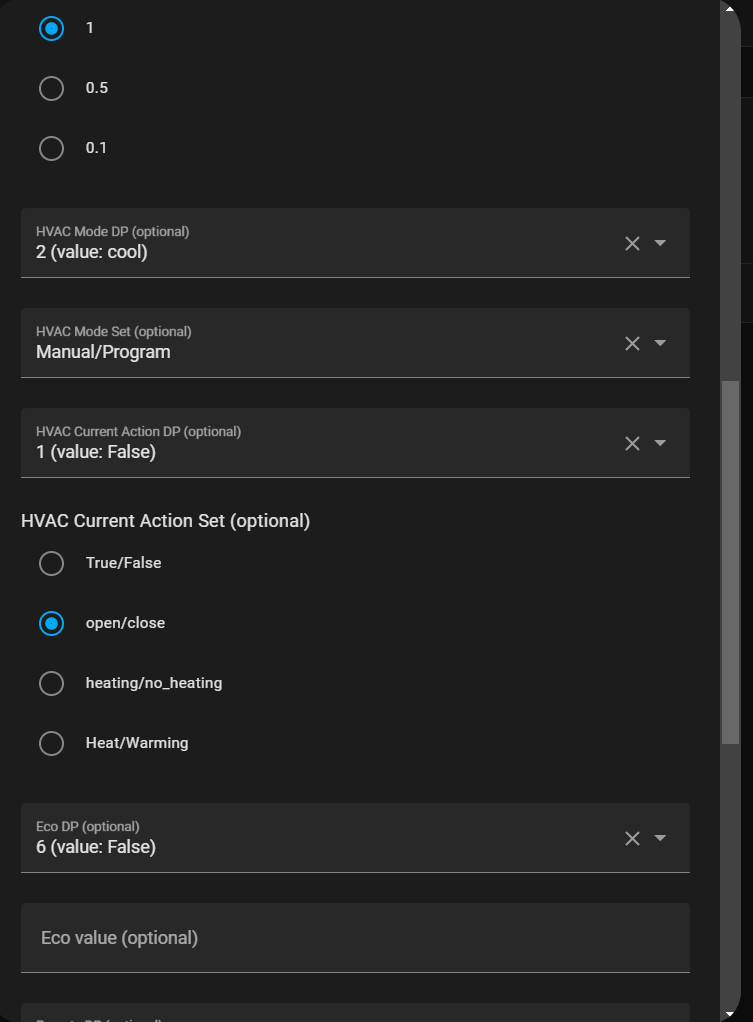
Task: Expand HVAC Current Action DP dropdown arrow
Action: pos(660,443)
